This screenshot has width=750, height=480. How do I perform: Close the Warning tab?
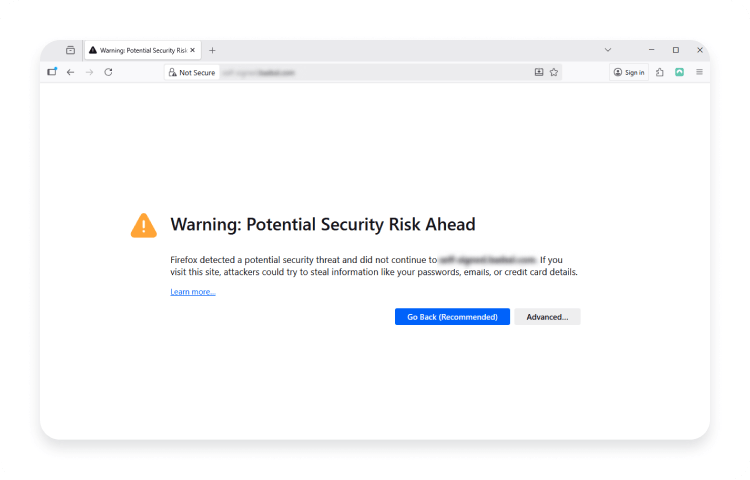194,50
